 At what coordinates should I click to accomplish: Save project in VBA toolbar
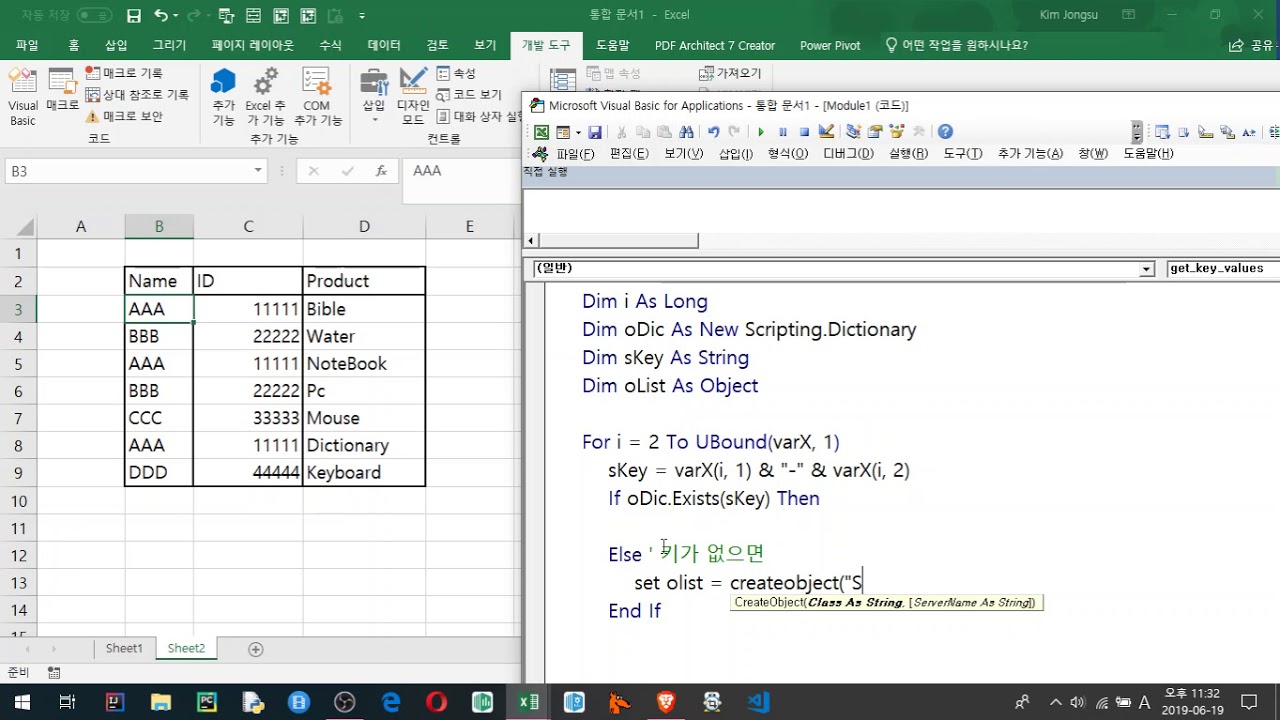595,132
